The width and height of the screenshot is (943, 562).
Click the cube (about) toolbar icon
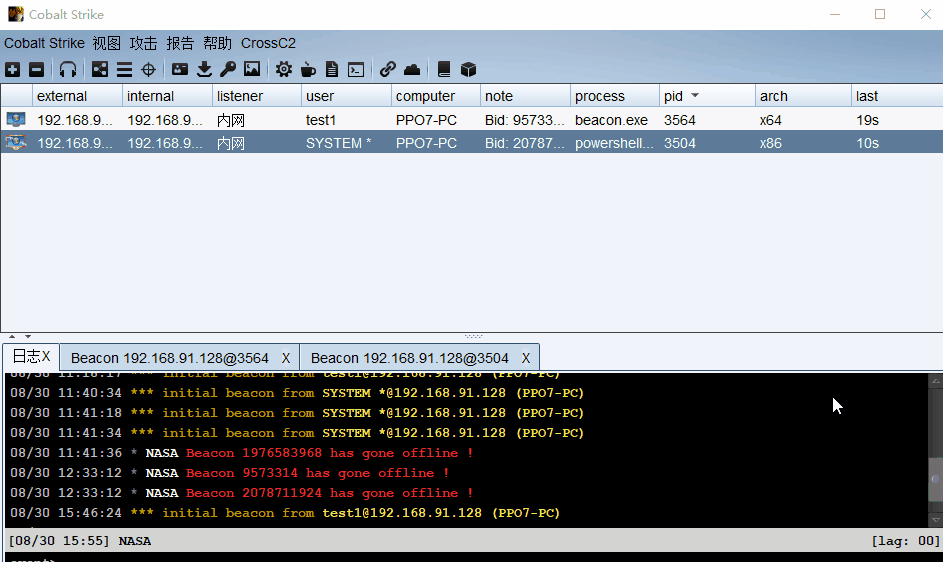pos(468,70)
